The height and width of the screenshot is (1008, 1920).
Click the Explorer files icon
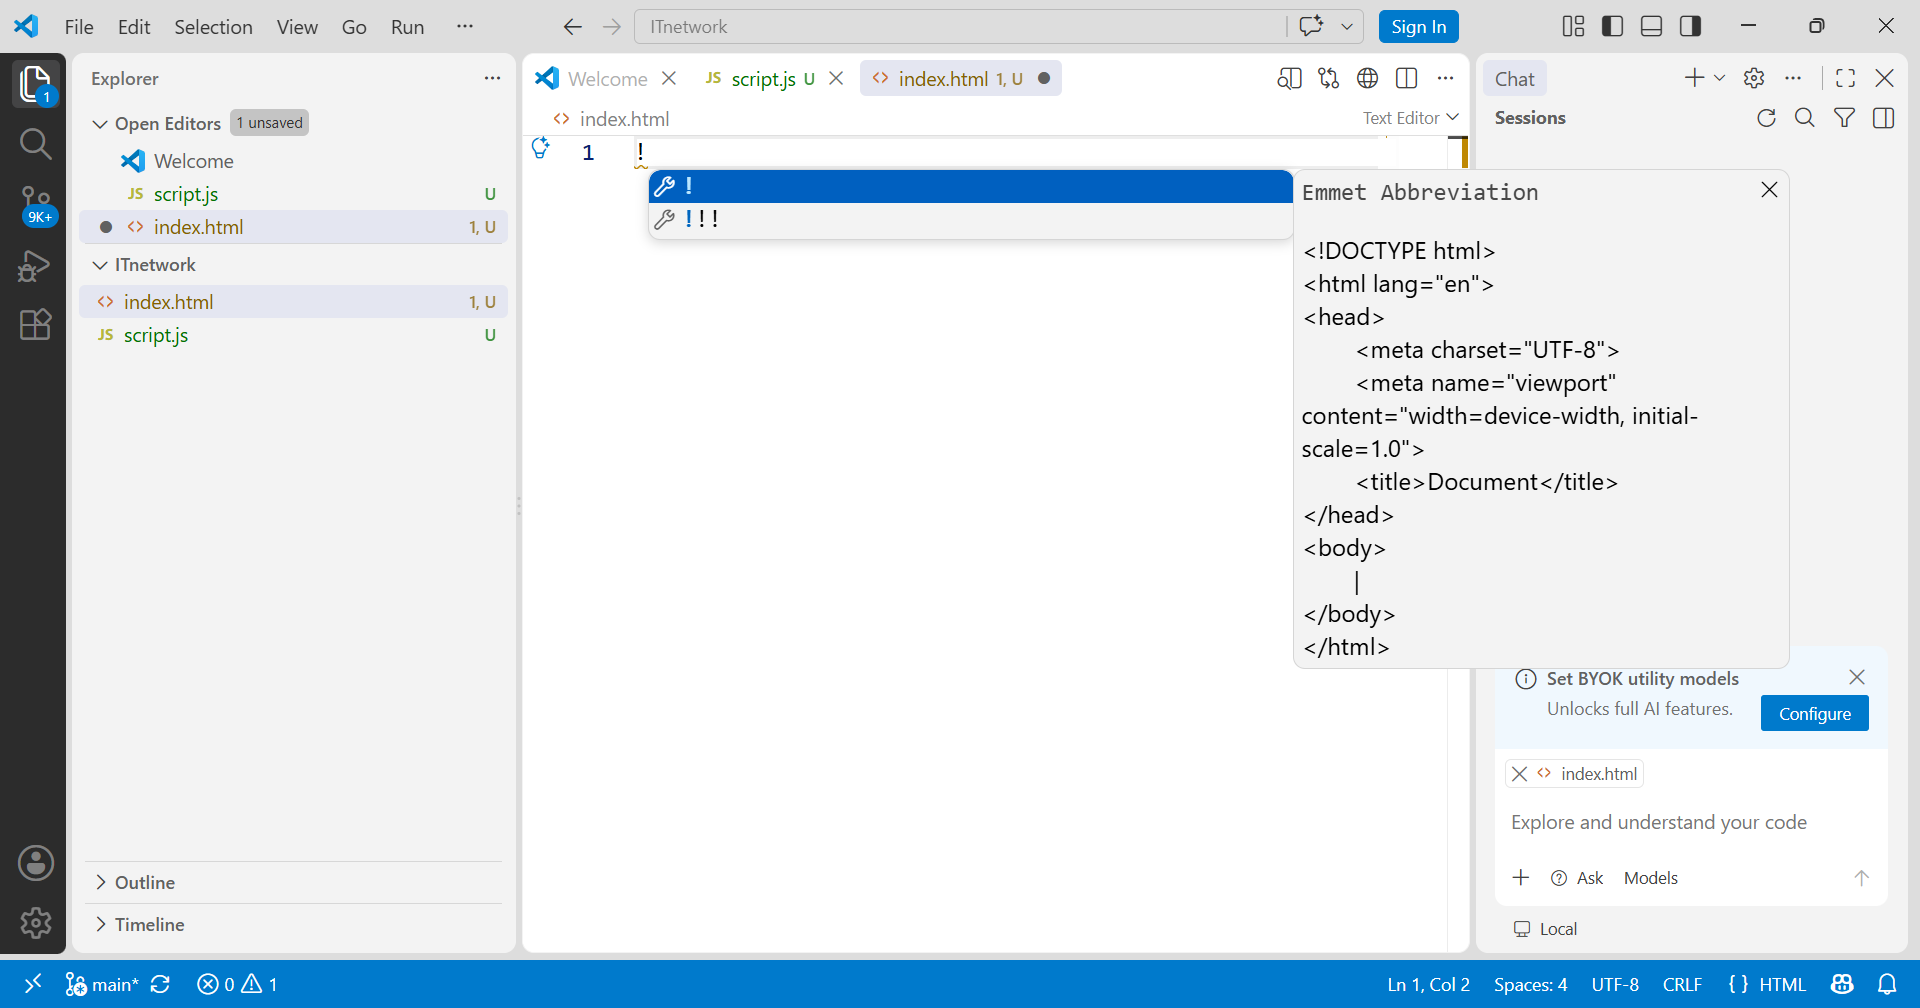pyautogui.click(x=35, y=84)
